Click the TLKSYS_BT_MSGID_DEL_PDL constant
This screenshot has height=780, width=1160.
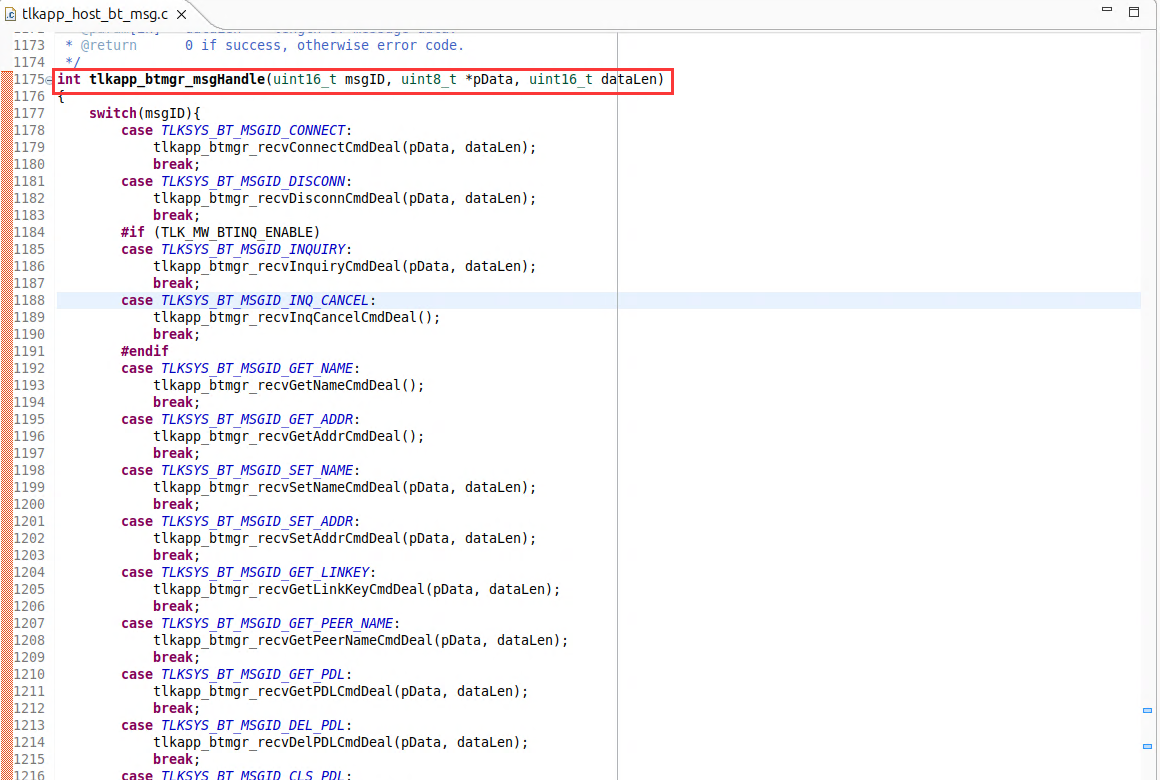(253, 726)
